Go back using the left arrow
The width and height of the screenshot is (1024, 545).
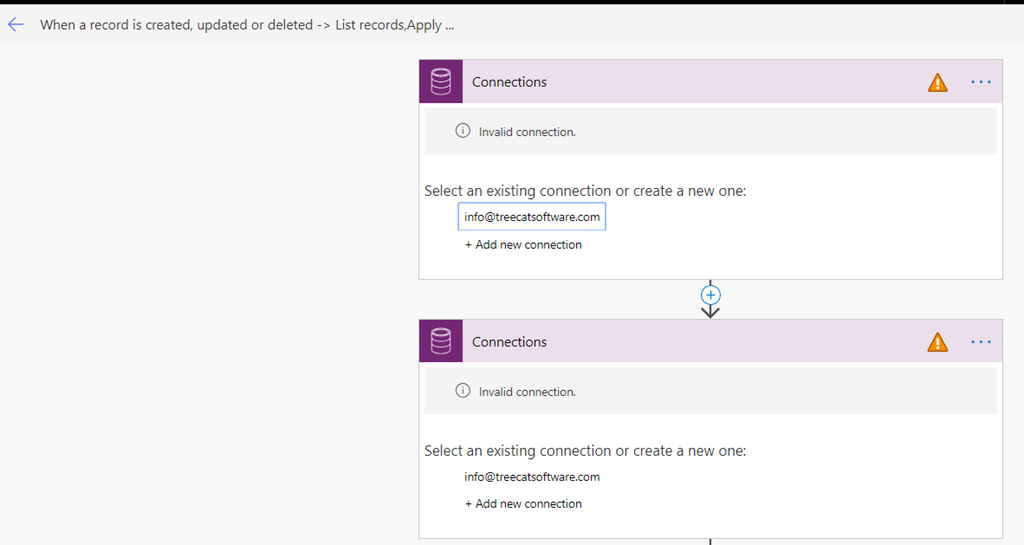point(16,25)
